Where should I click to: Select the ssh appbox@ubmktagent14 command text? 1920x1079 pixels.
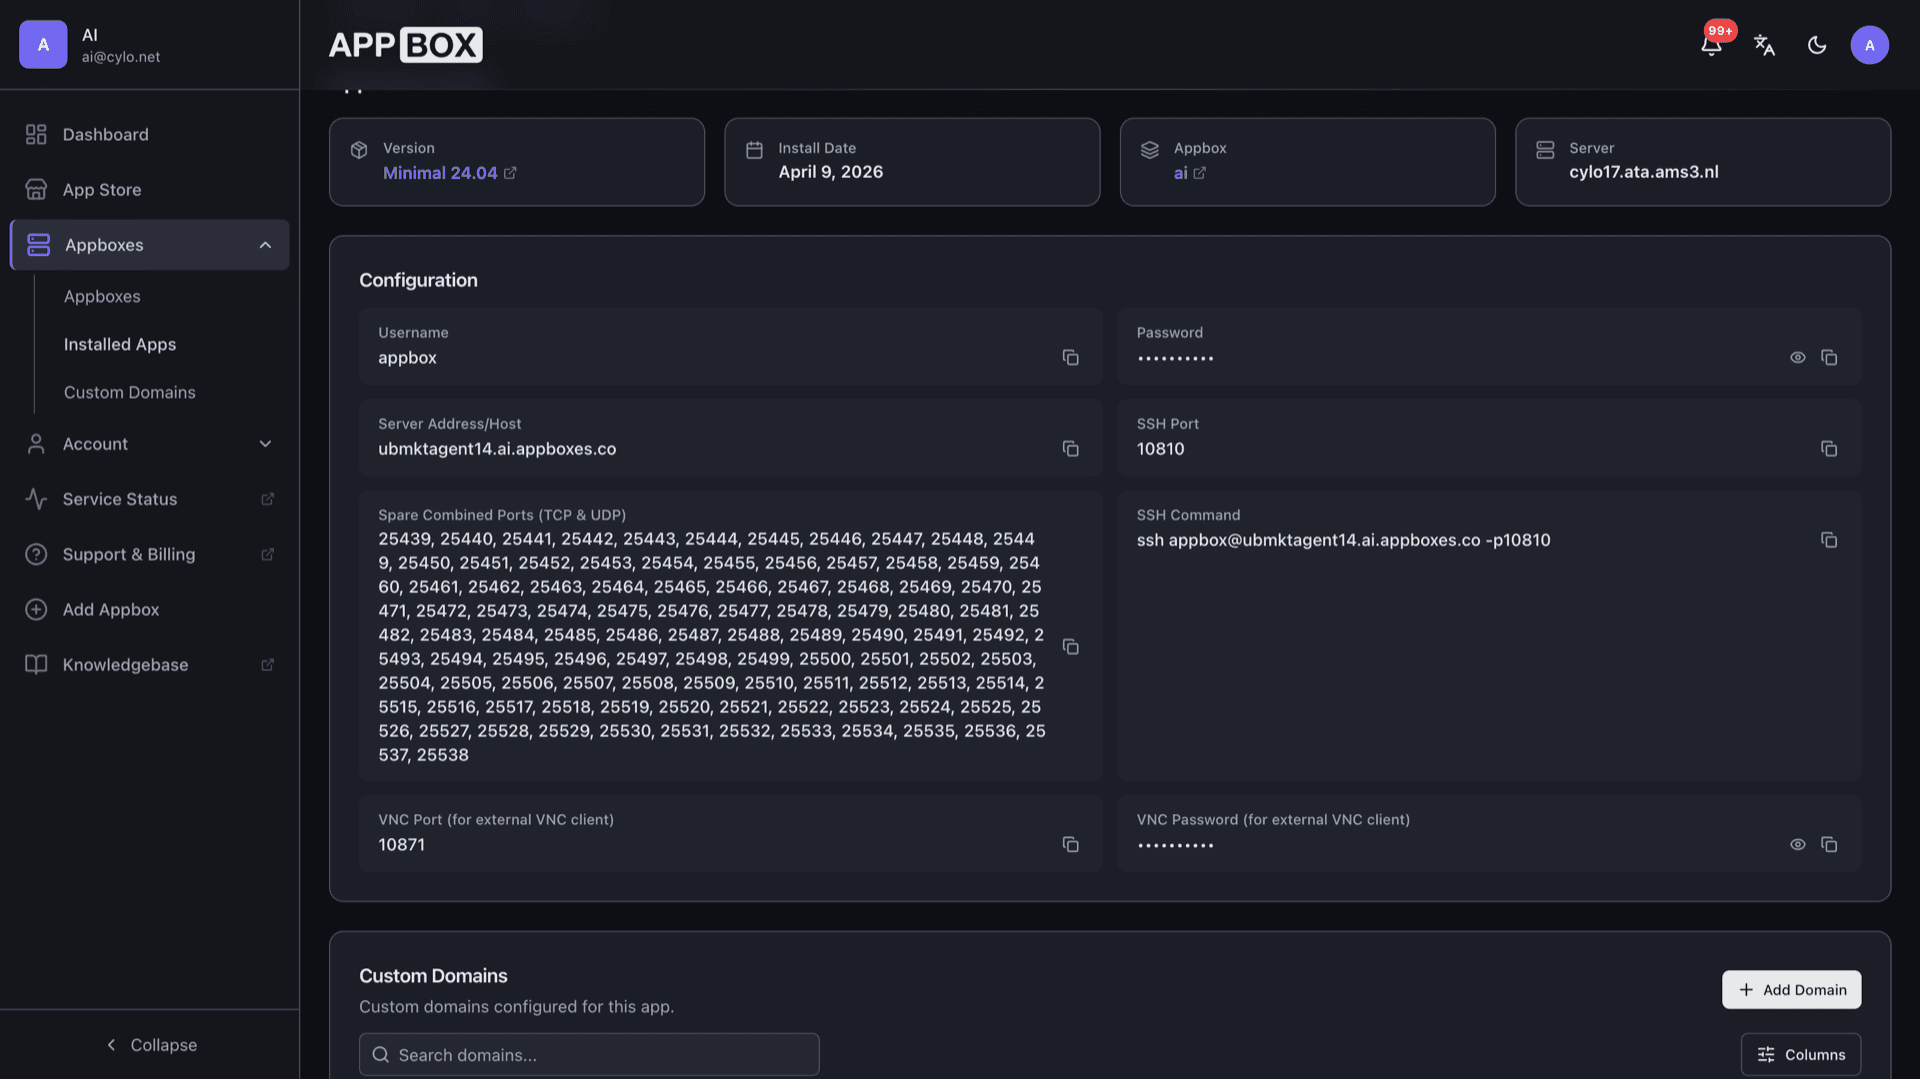pyautogui.click(x=1343, y=540)
